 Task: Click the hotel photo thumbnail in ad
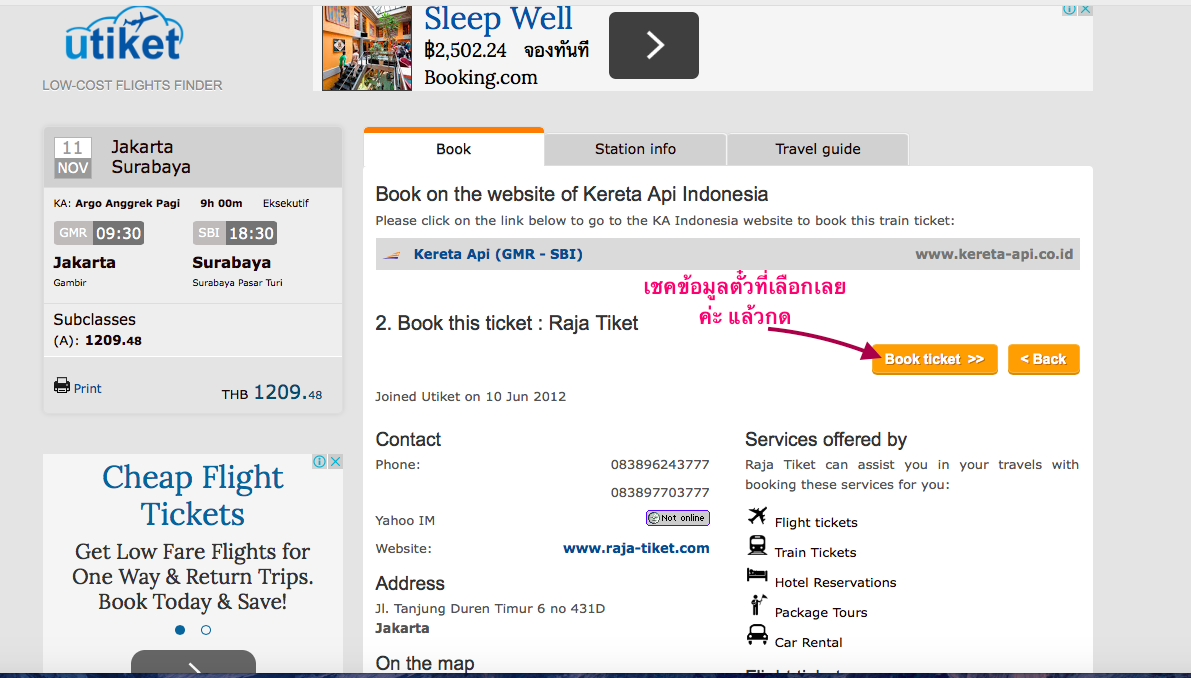367,48
